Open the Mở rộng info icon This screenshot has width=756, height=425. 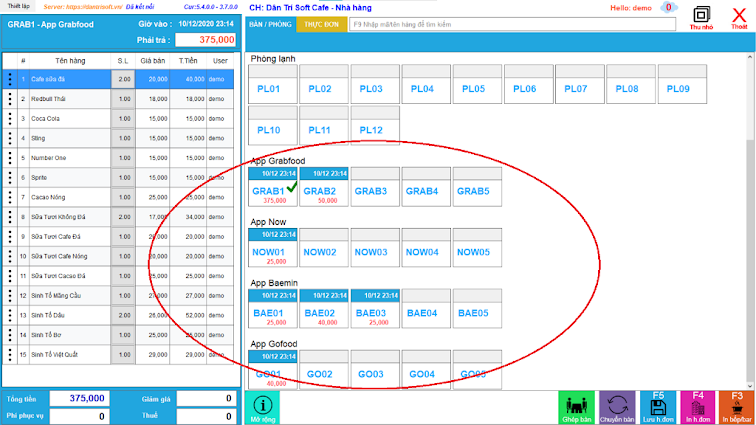point(262,408)
